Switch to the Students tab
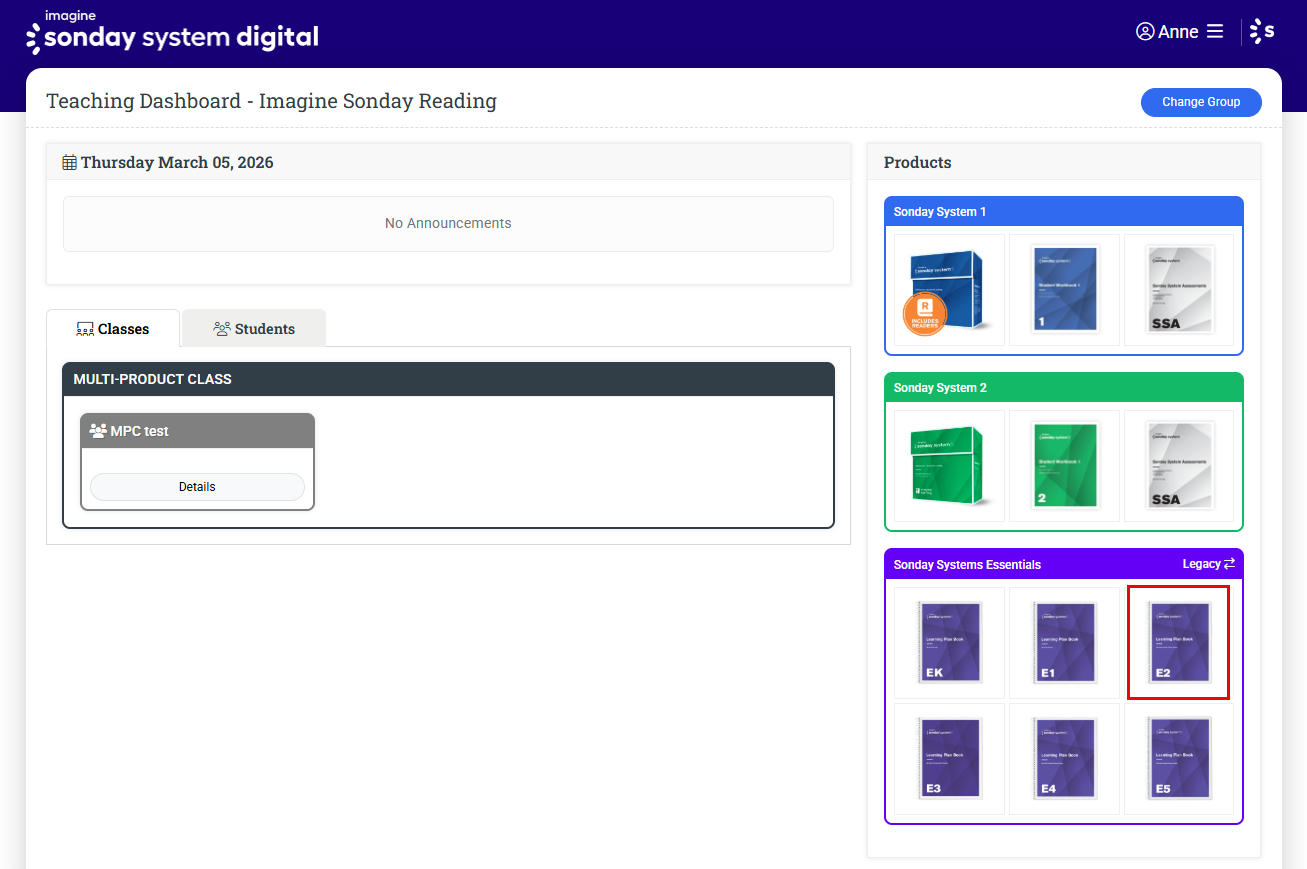 [254, 329]
